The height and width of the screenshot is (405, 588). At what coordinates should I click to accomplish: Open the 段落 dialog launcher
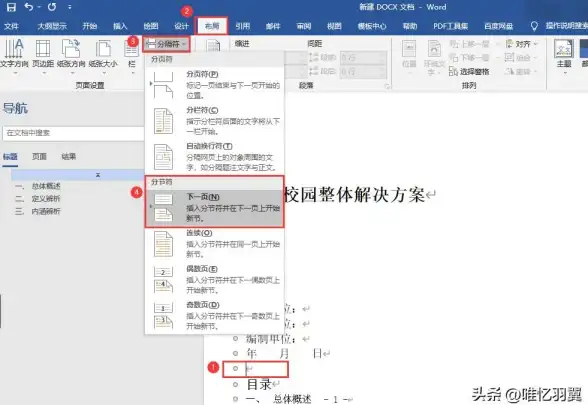click(x=387, y=87)
